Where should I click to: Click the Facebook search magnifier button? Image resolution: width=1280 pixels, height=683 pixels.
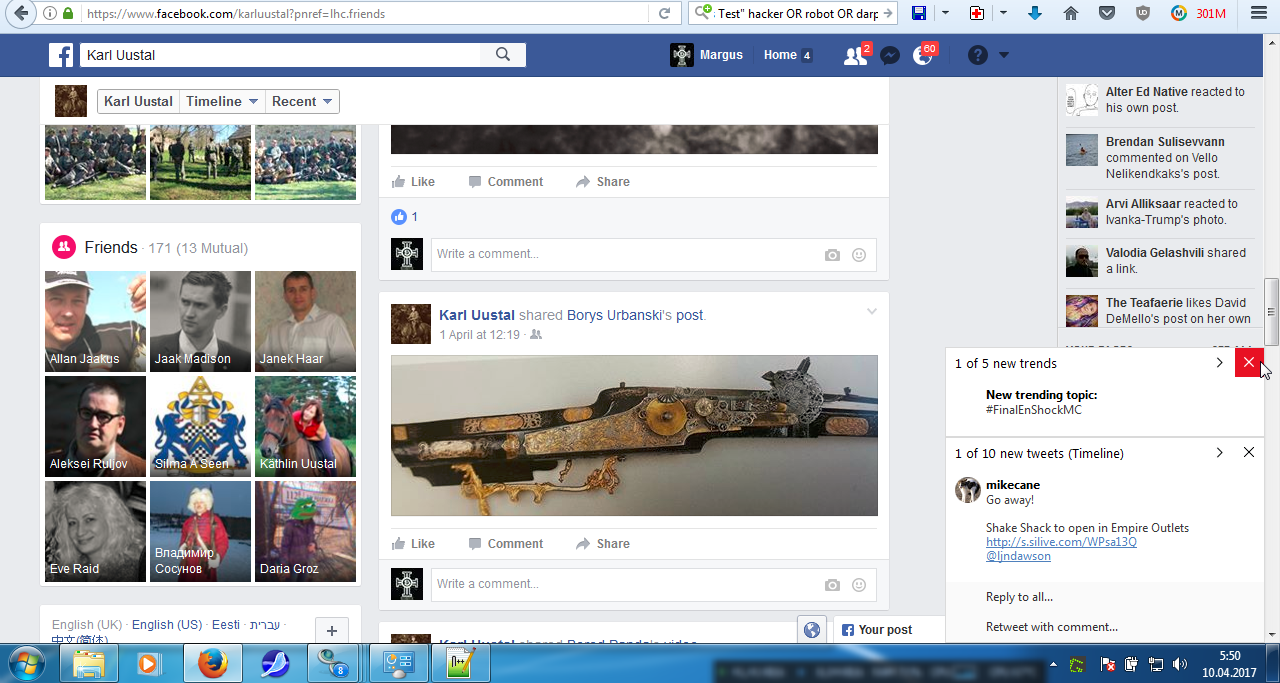(503, 55)
